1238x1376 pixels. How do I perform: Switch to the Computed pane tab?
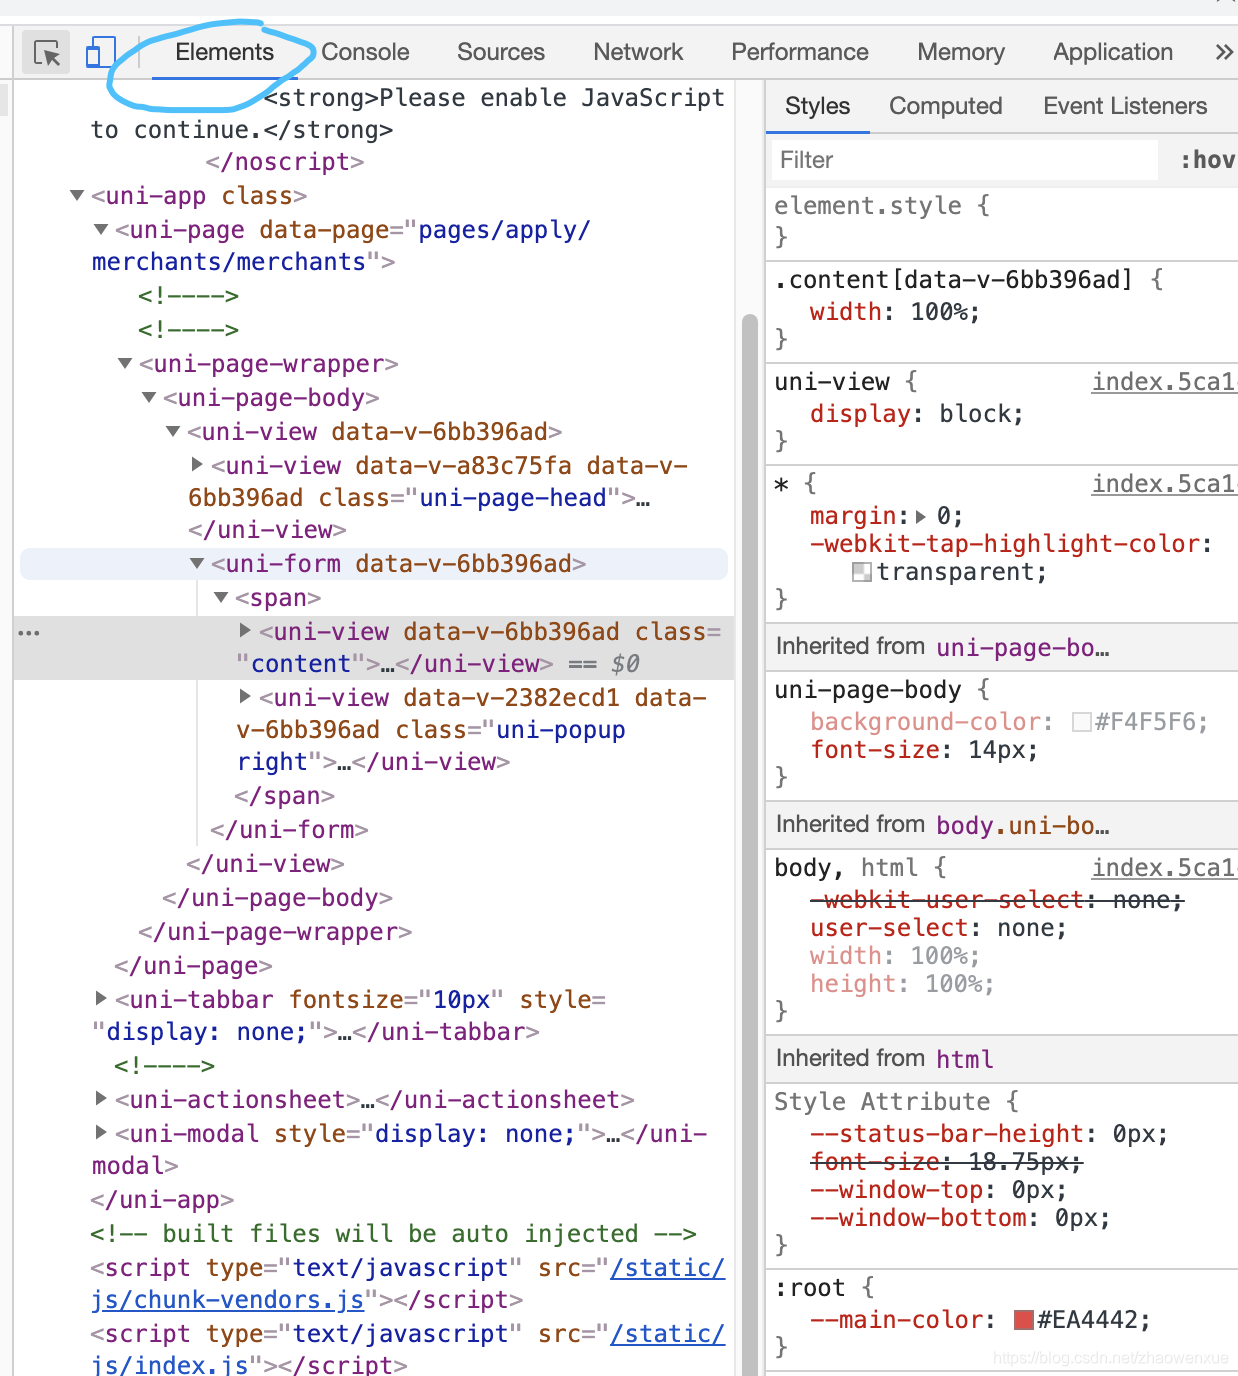946,106
